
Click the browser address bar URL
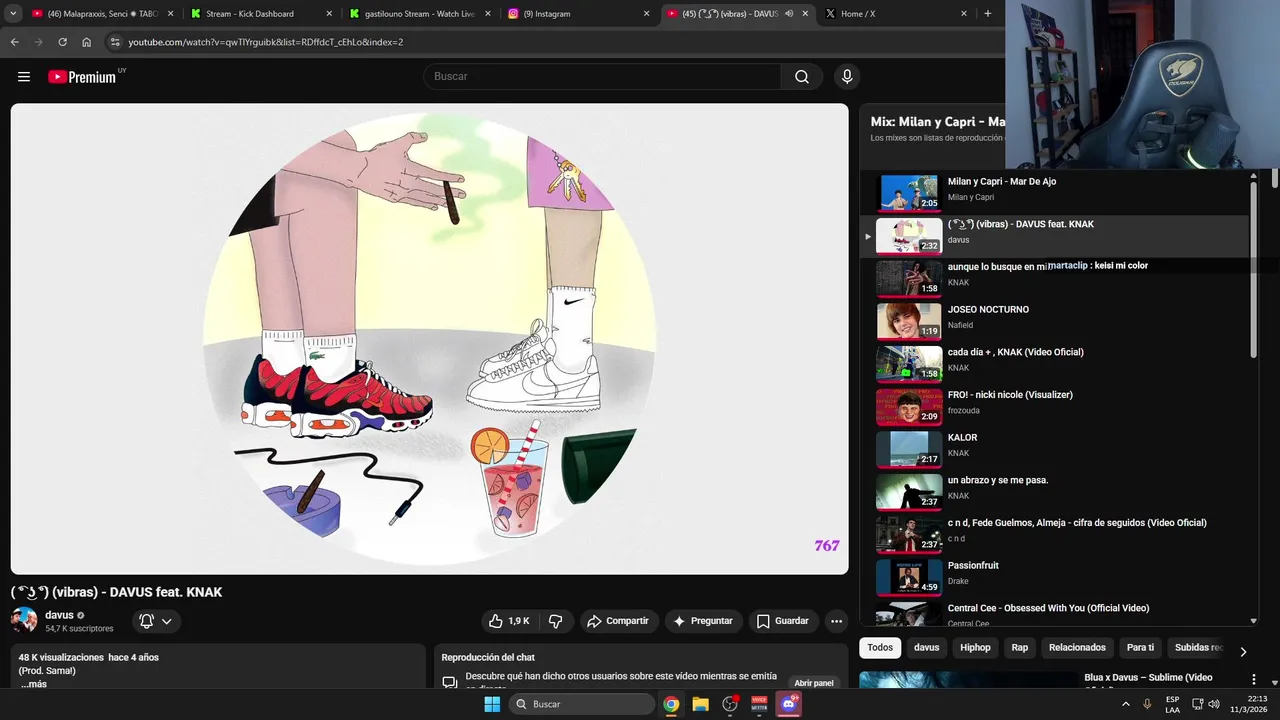tap(266, 42)
